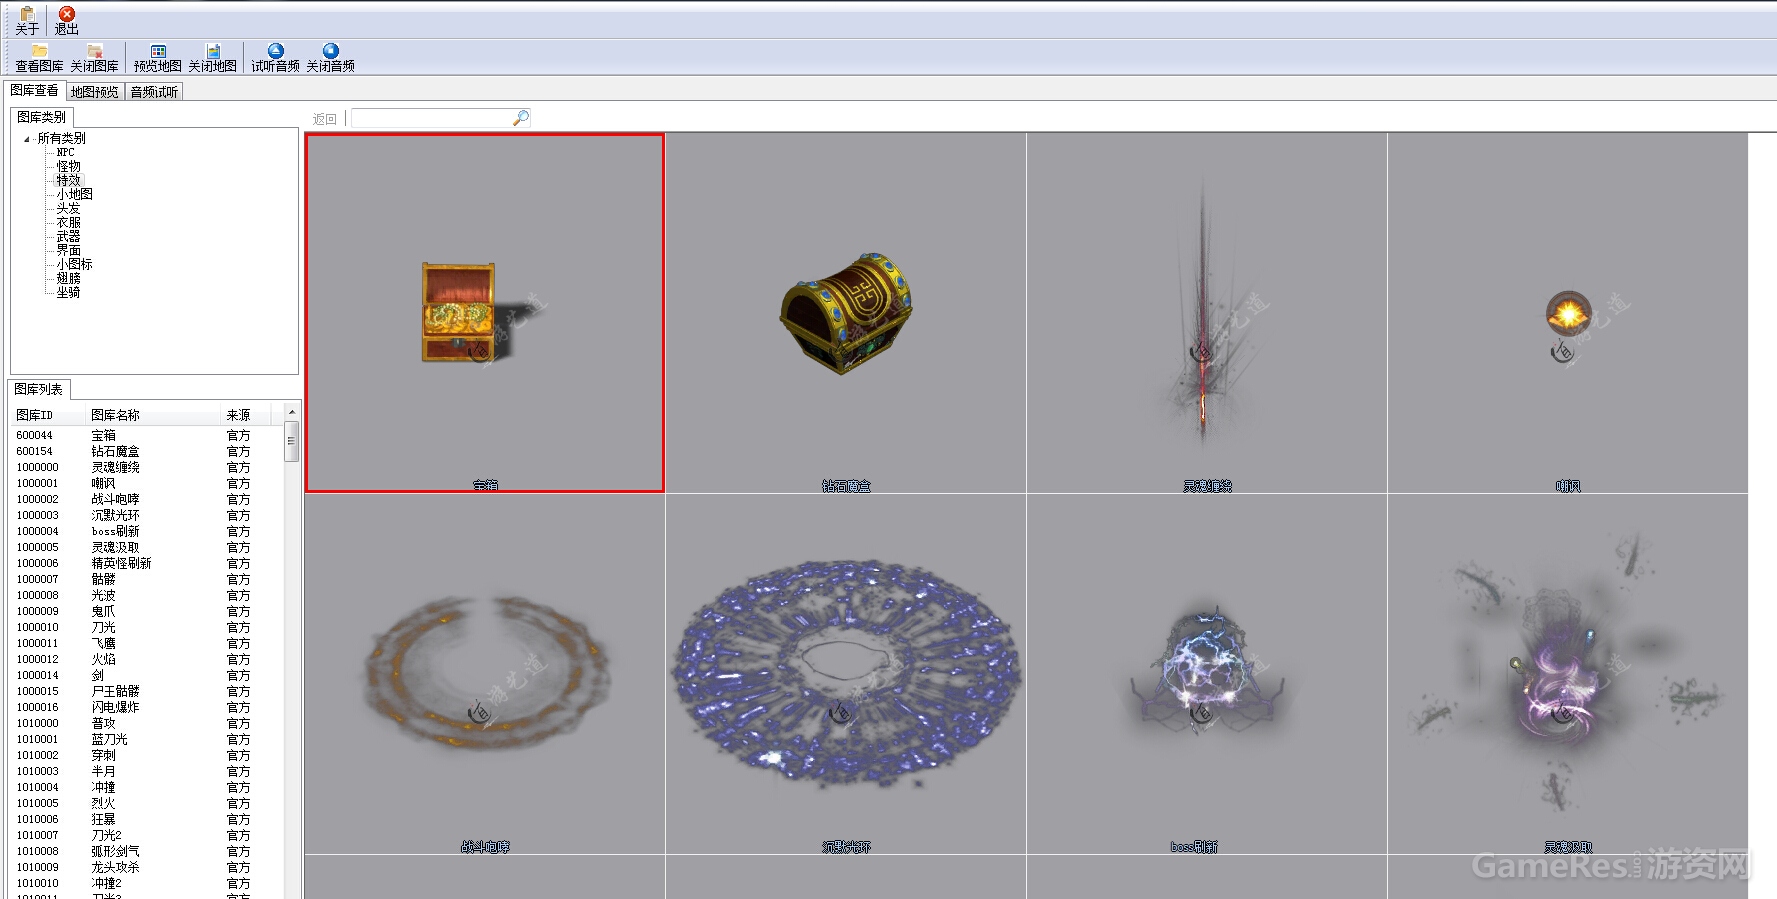Image resolution: width=1777 pixels, height=899 pixels.
Task: Click the 返回 back button
Action: [325, 119]
